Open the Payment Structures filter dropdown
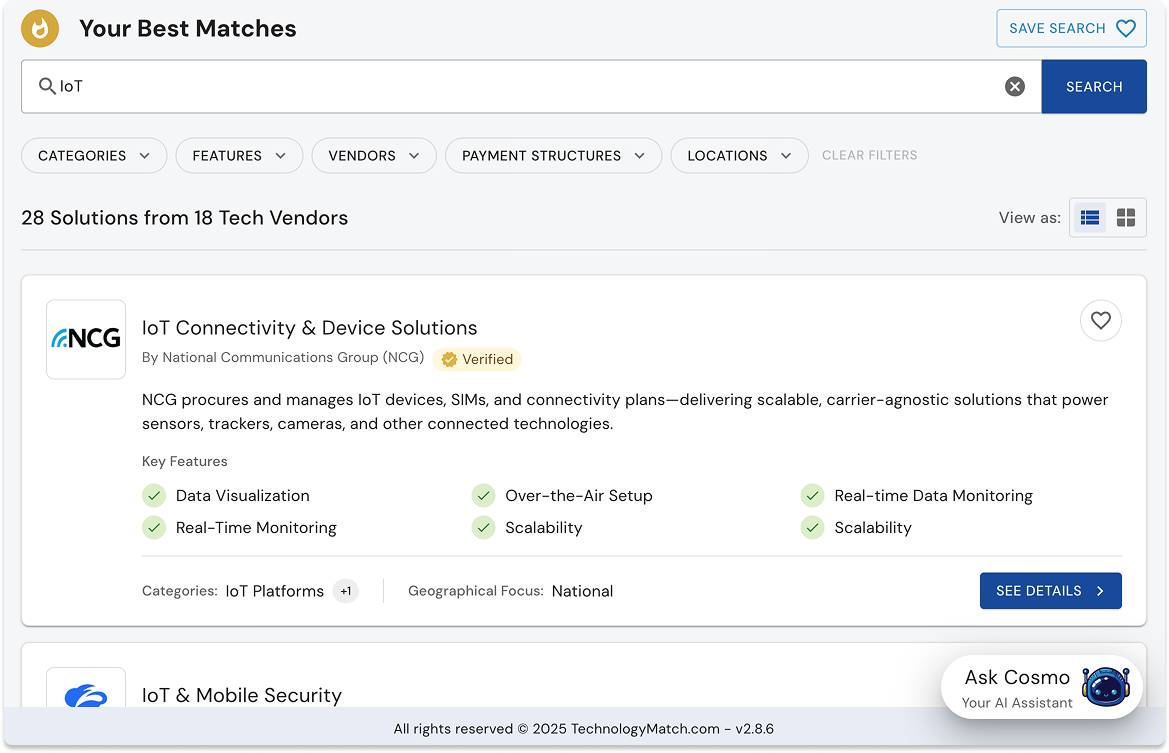Viewport: 1169px width, 753px height. (553, 156)
